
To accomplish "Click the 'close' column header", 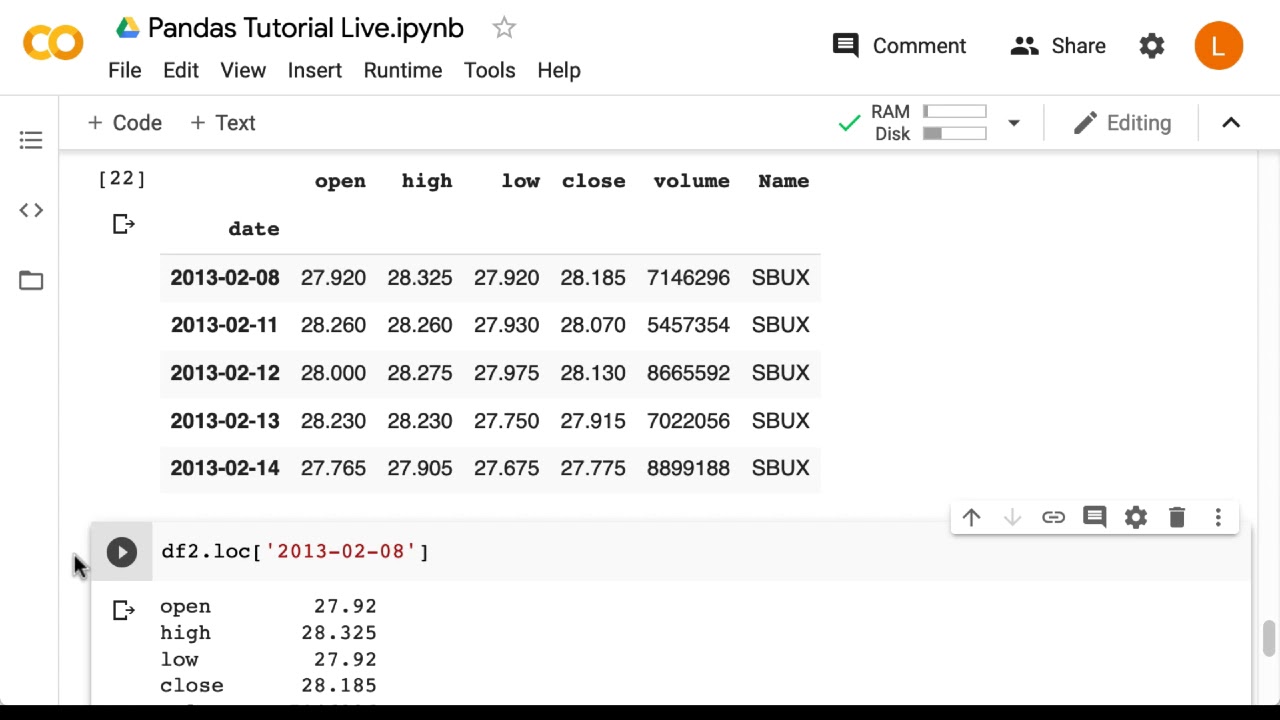I will (x=594, y=181).
